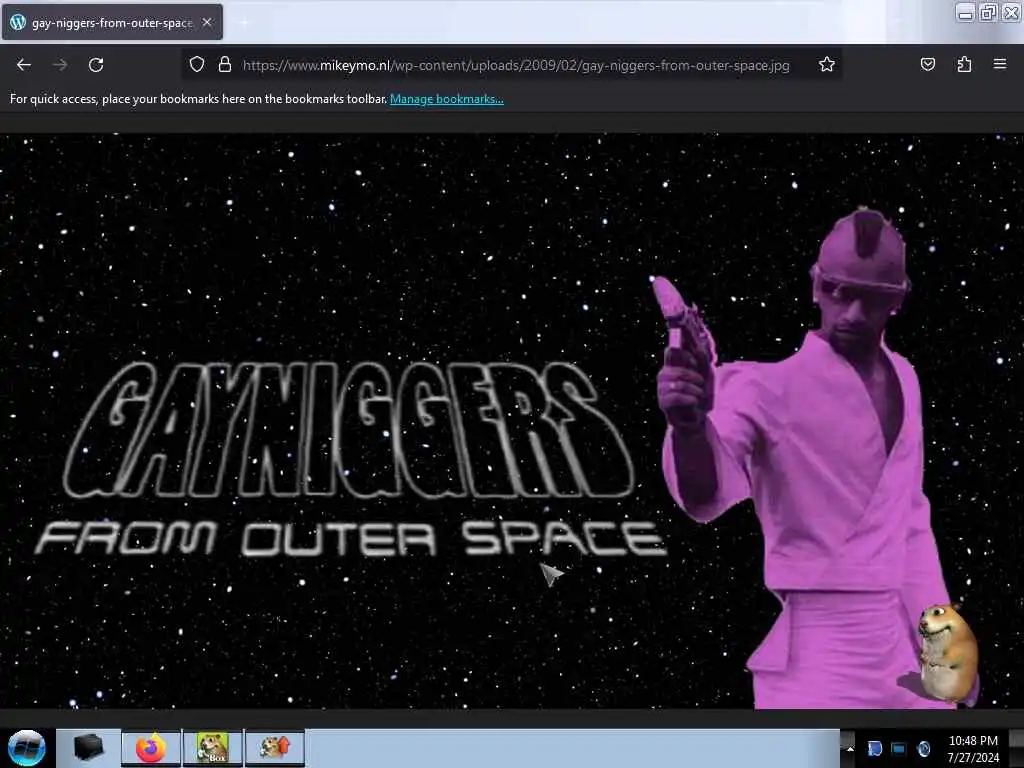Viewport: 1024px width, 768px height.
Task: Click the displayed space image
Action: click(x=512, y=421)
